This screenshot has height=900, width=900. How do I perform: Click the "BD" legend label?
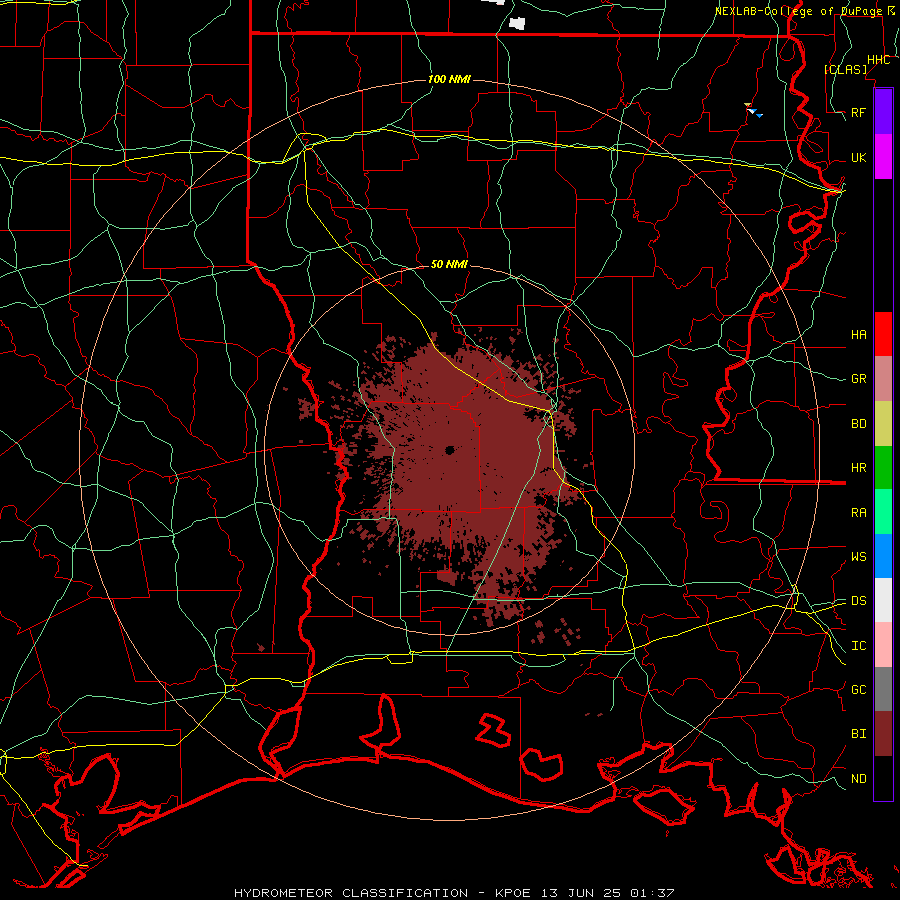(858, 424)
